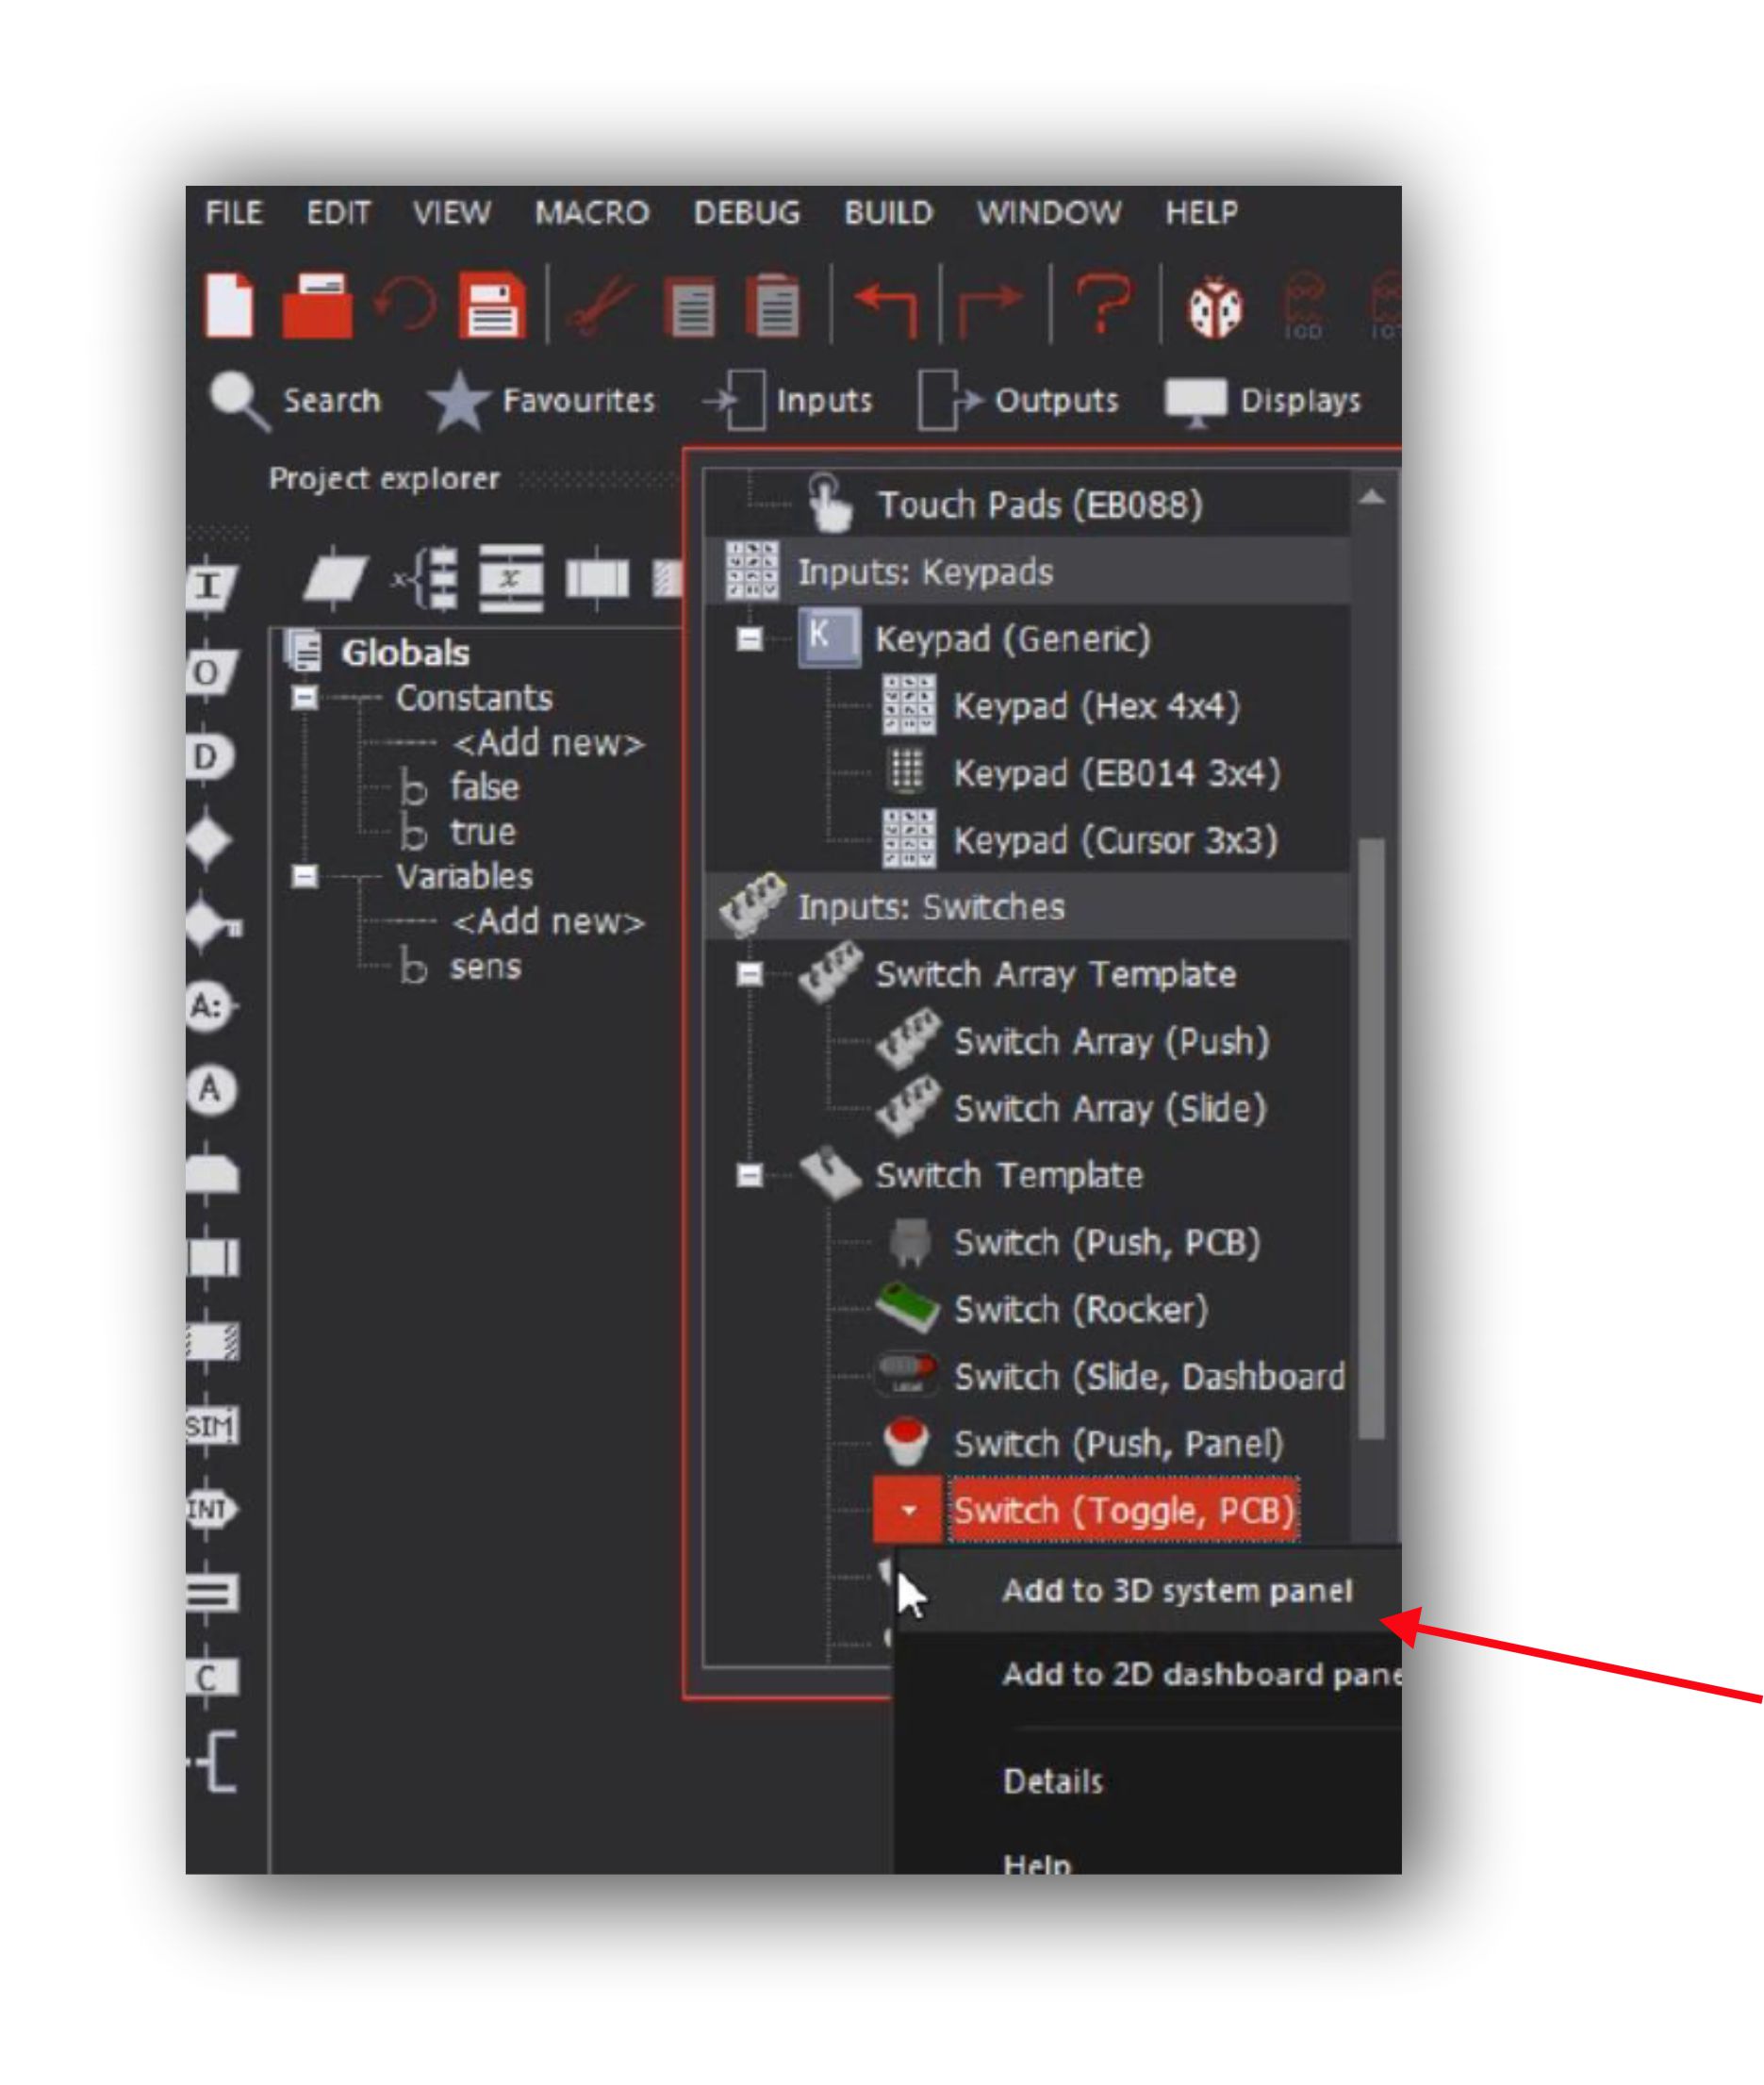Open the Favourites star category
The height and width of the screenshot is (2085, 1764).
tap(541, 401)
